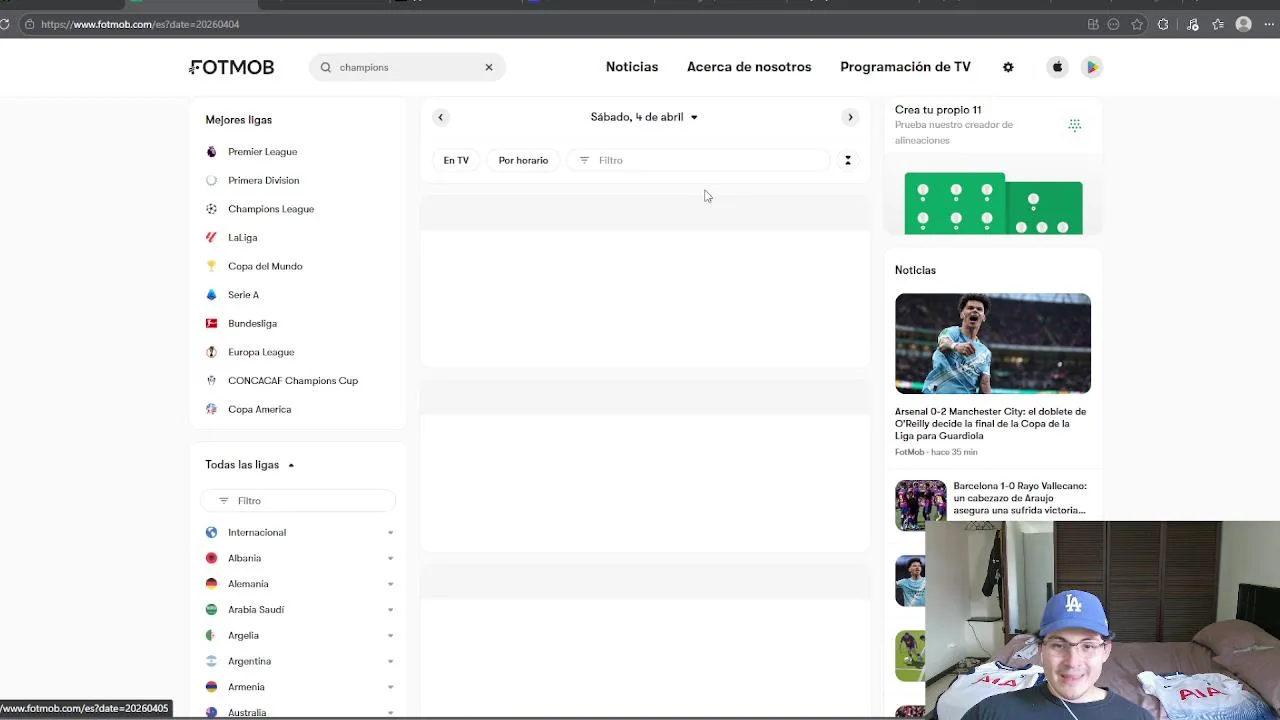Open Bundesliga league page

pyautogui.click(x=252, y=323)
